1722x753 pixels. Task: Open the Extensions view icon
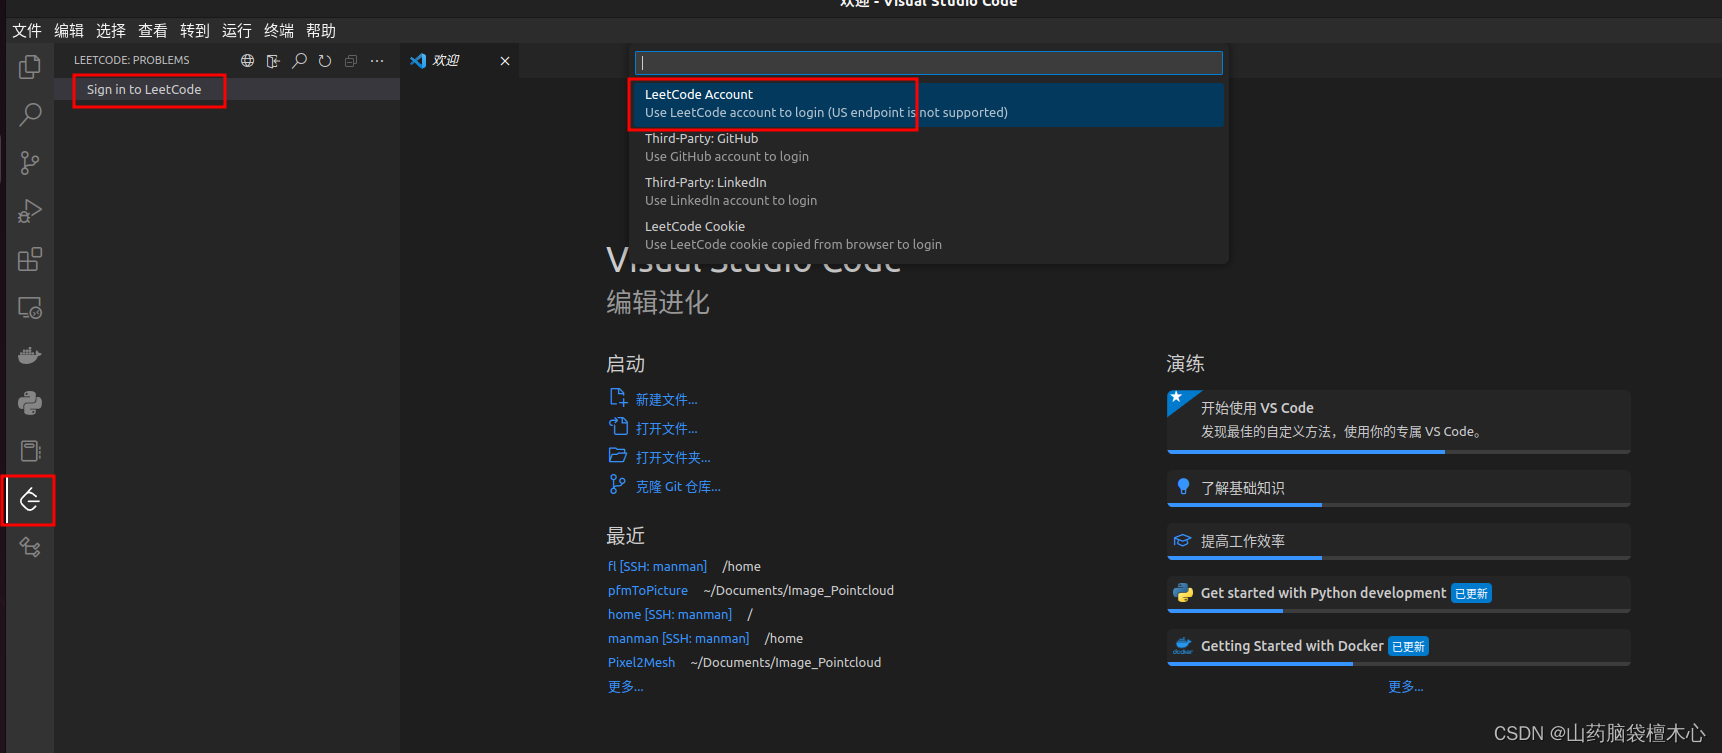coord(30,260)
